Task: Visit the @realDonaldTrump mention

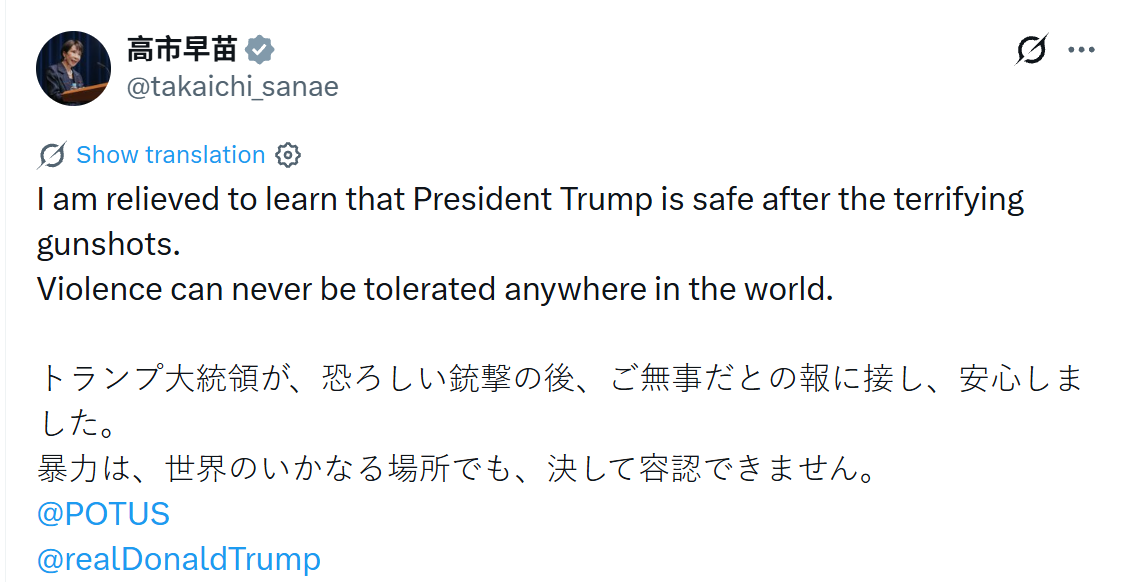Action: coord(178,559)
